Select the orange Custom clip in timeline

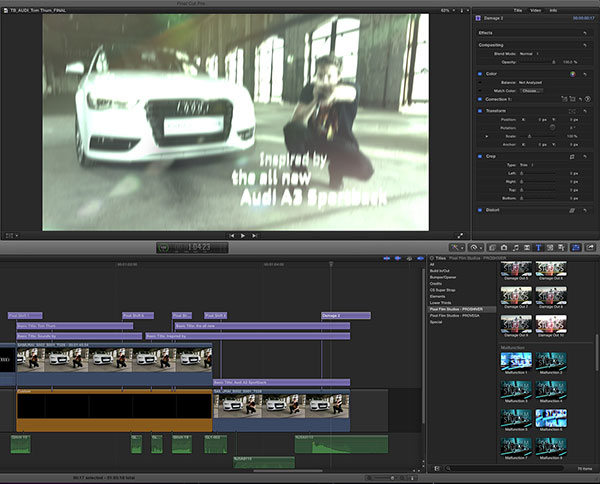pos(114,410)
